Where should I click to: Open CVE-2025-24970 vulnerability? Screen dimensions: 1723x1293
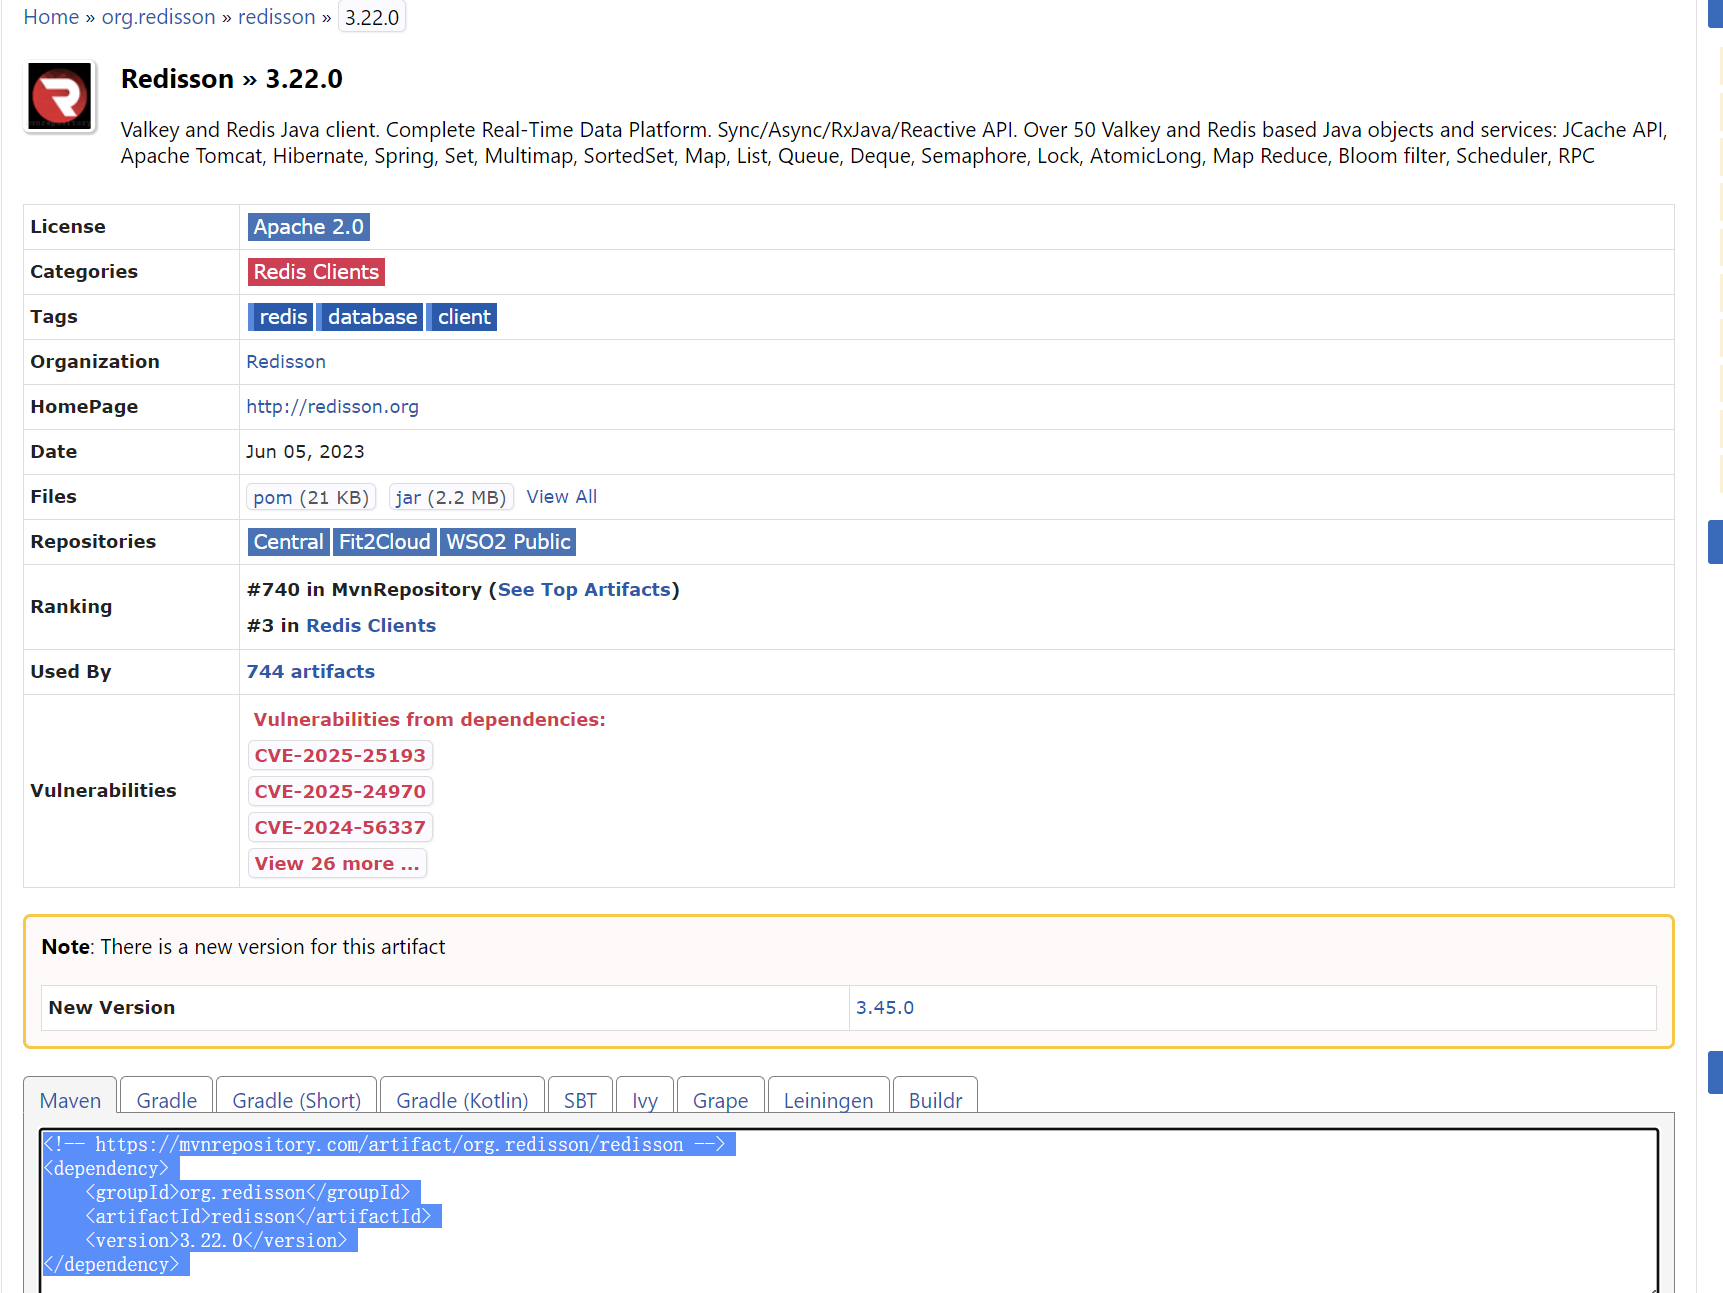[x=340, y=792]
